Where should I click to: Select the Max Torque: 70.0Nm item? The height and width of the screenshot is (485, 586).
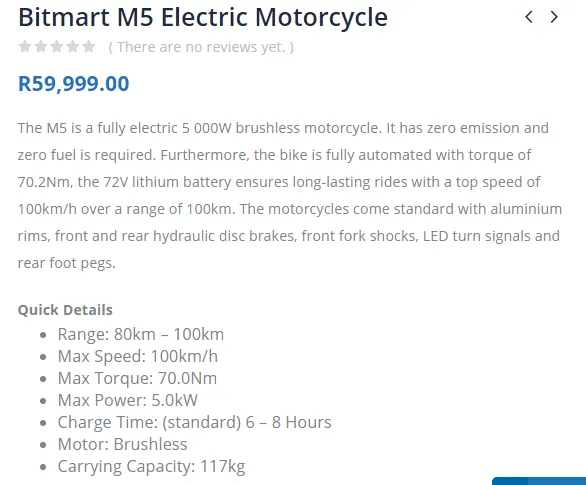point(137,379)
